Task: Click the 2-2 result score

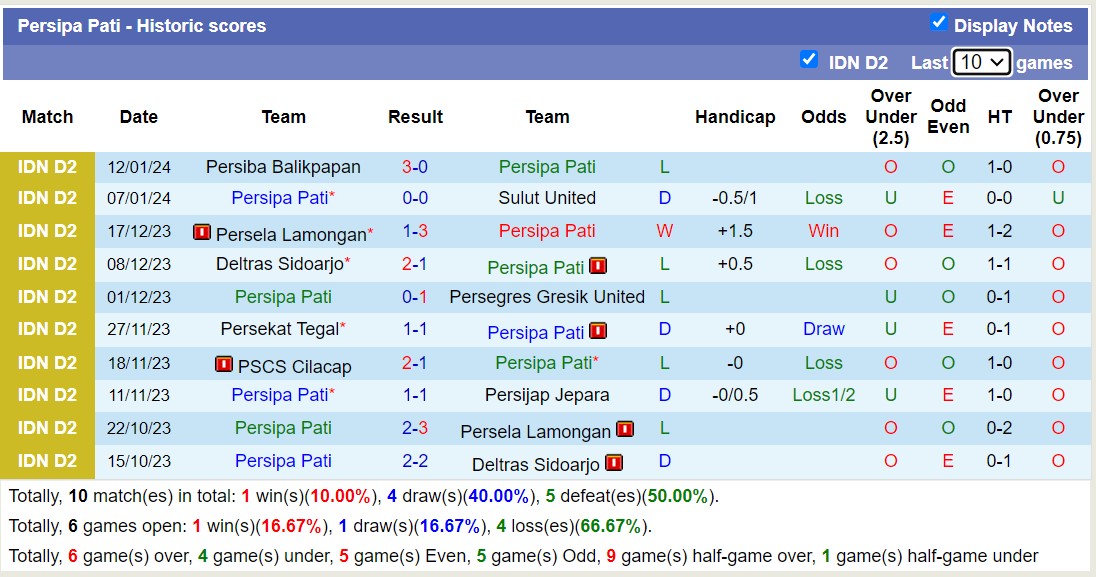Action: click(415, 461)
